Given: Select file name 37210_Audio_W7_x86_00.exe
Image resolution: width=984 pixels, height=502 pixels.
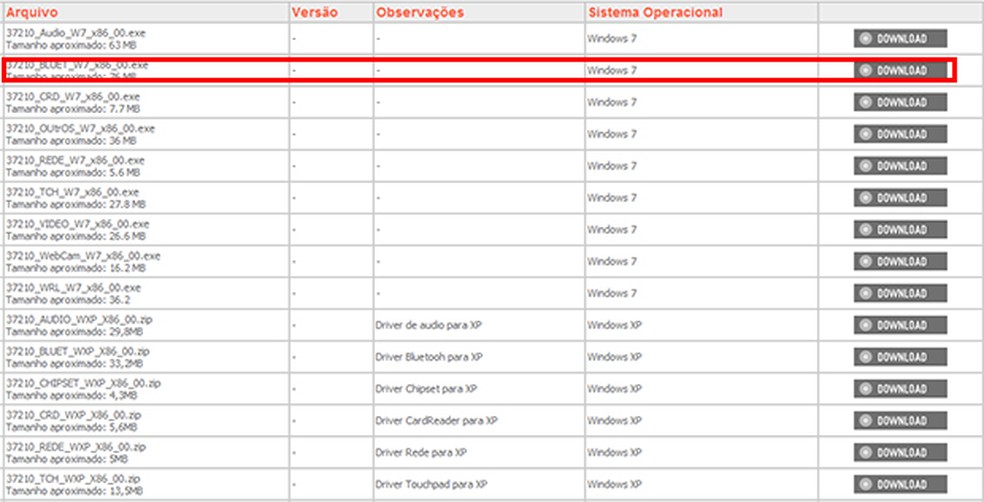Looking at the screenshot, I should coord(75,33).
